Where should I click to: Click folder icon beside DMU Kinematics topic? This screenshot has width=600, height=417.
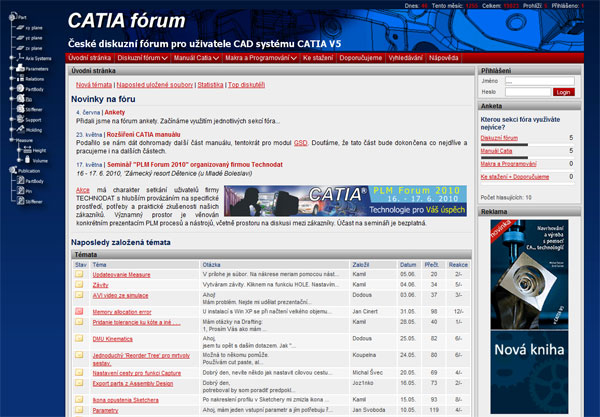point(79,340)
